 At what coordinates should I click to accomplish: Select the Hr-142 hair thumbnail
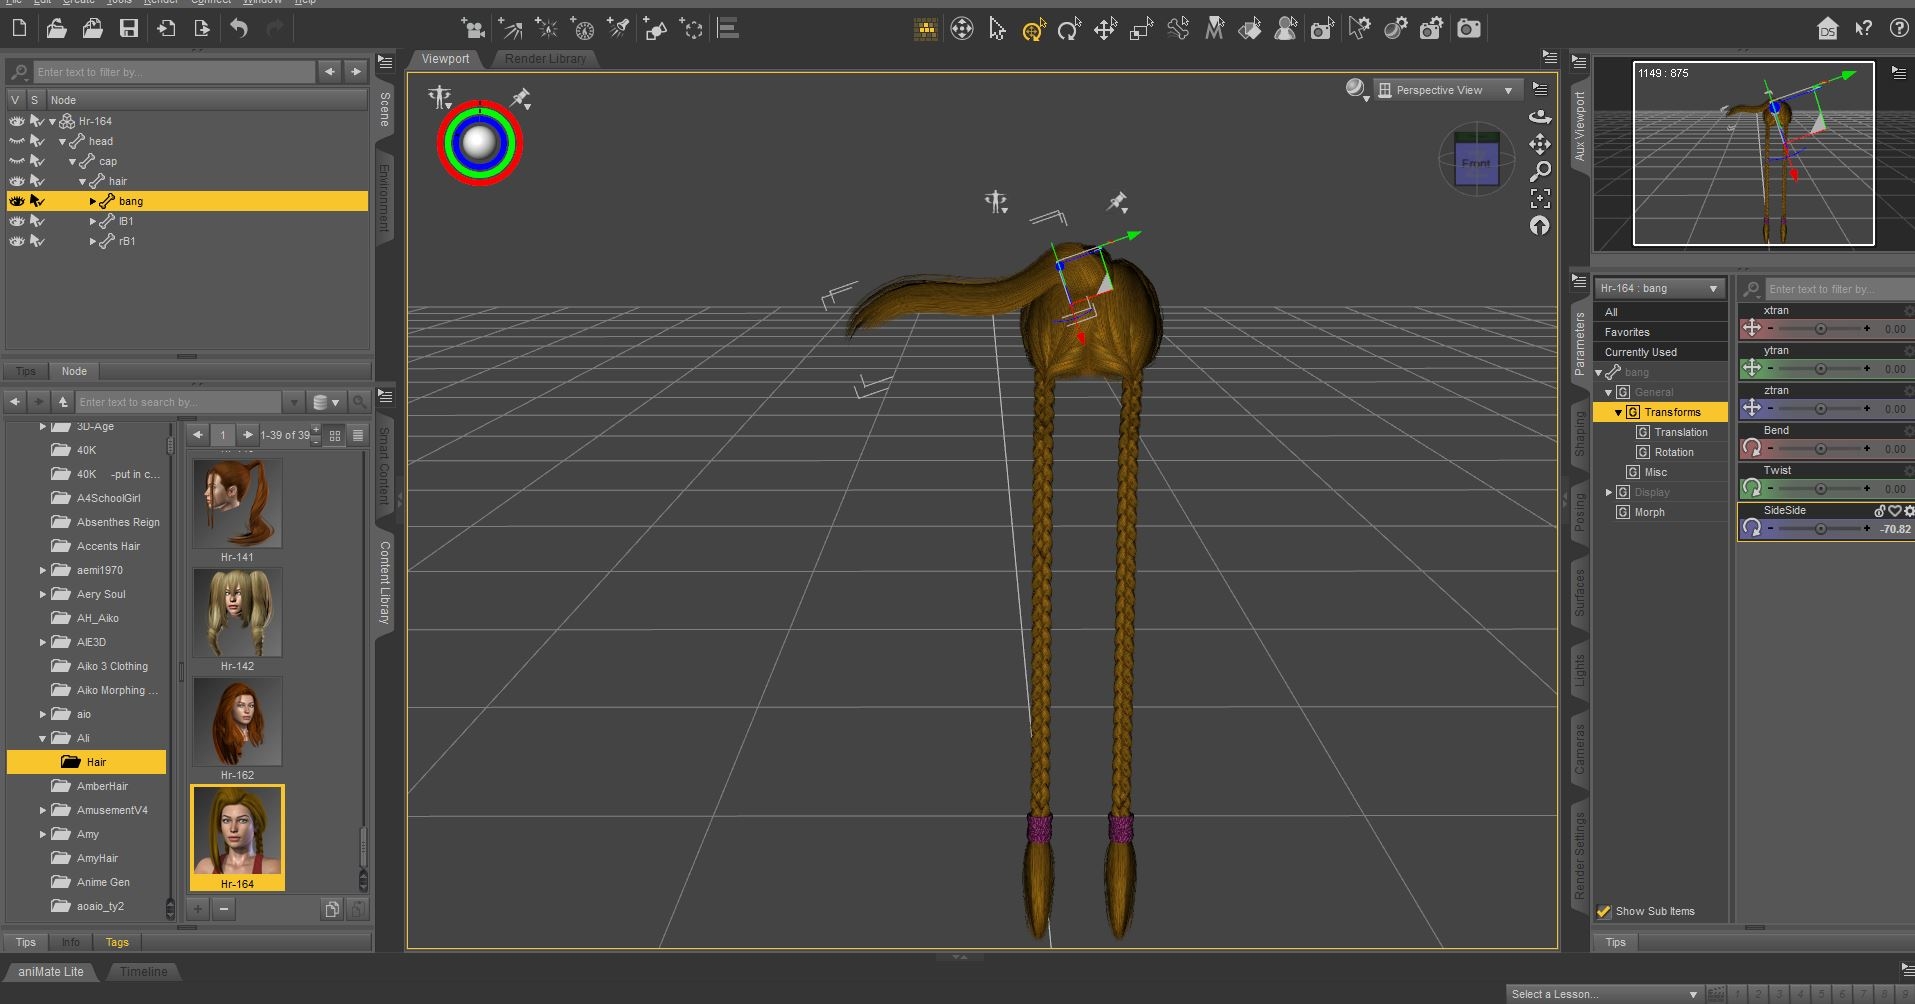[x=237, y=613]
